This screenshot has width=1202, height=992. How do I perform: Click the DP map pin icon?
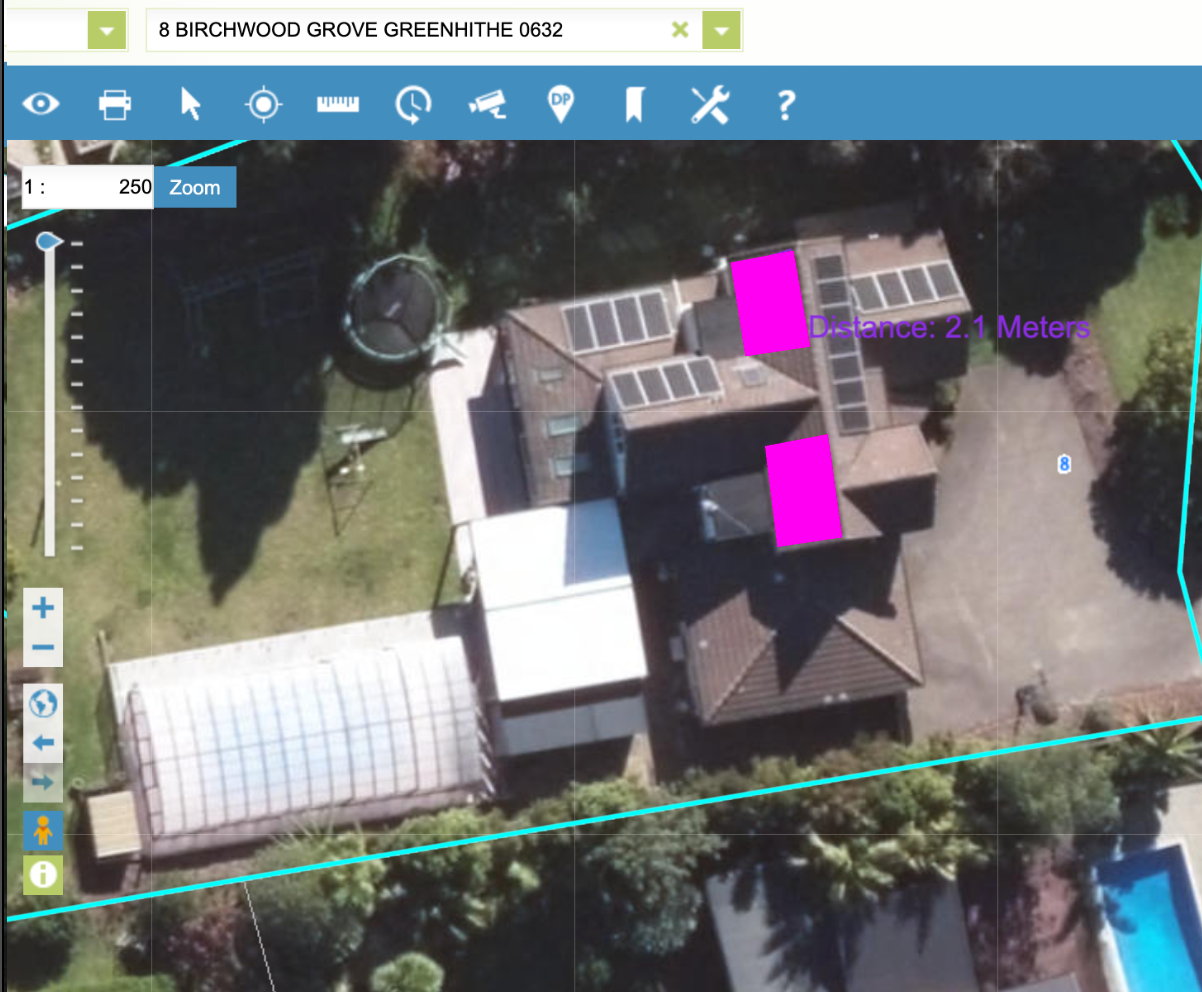point(561,104)
